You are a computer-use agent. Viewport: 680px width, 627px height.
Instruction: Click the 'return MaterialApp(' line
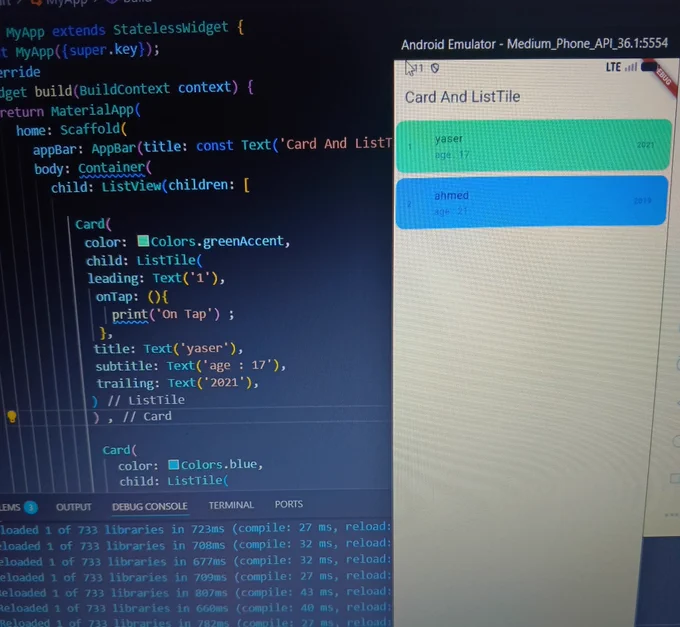click(x=70, y=111)
